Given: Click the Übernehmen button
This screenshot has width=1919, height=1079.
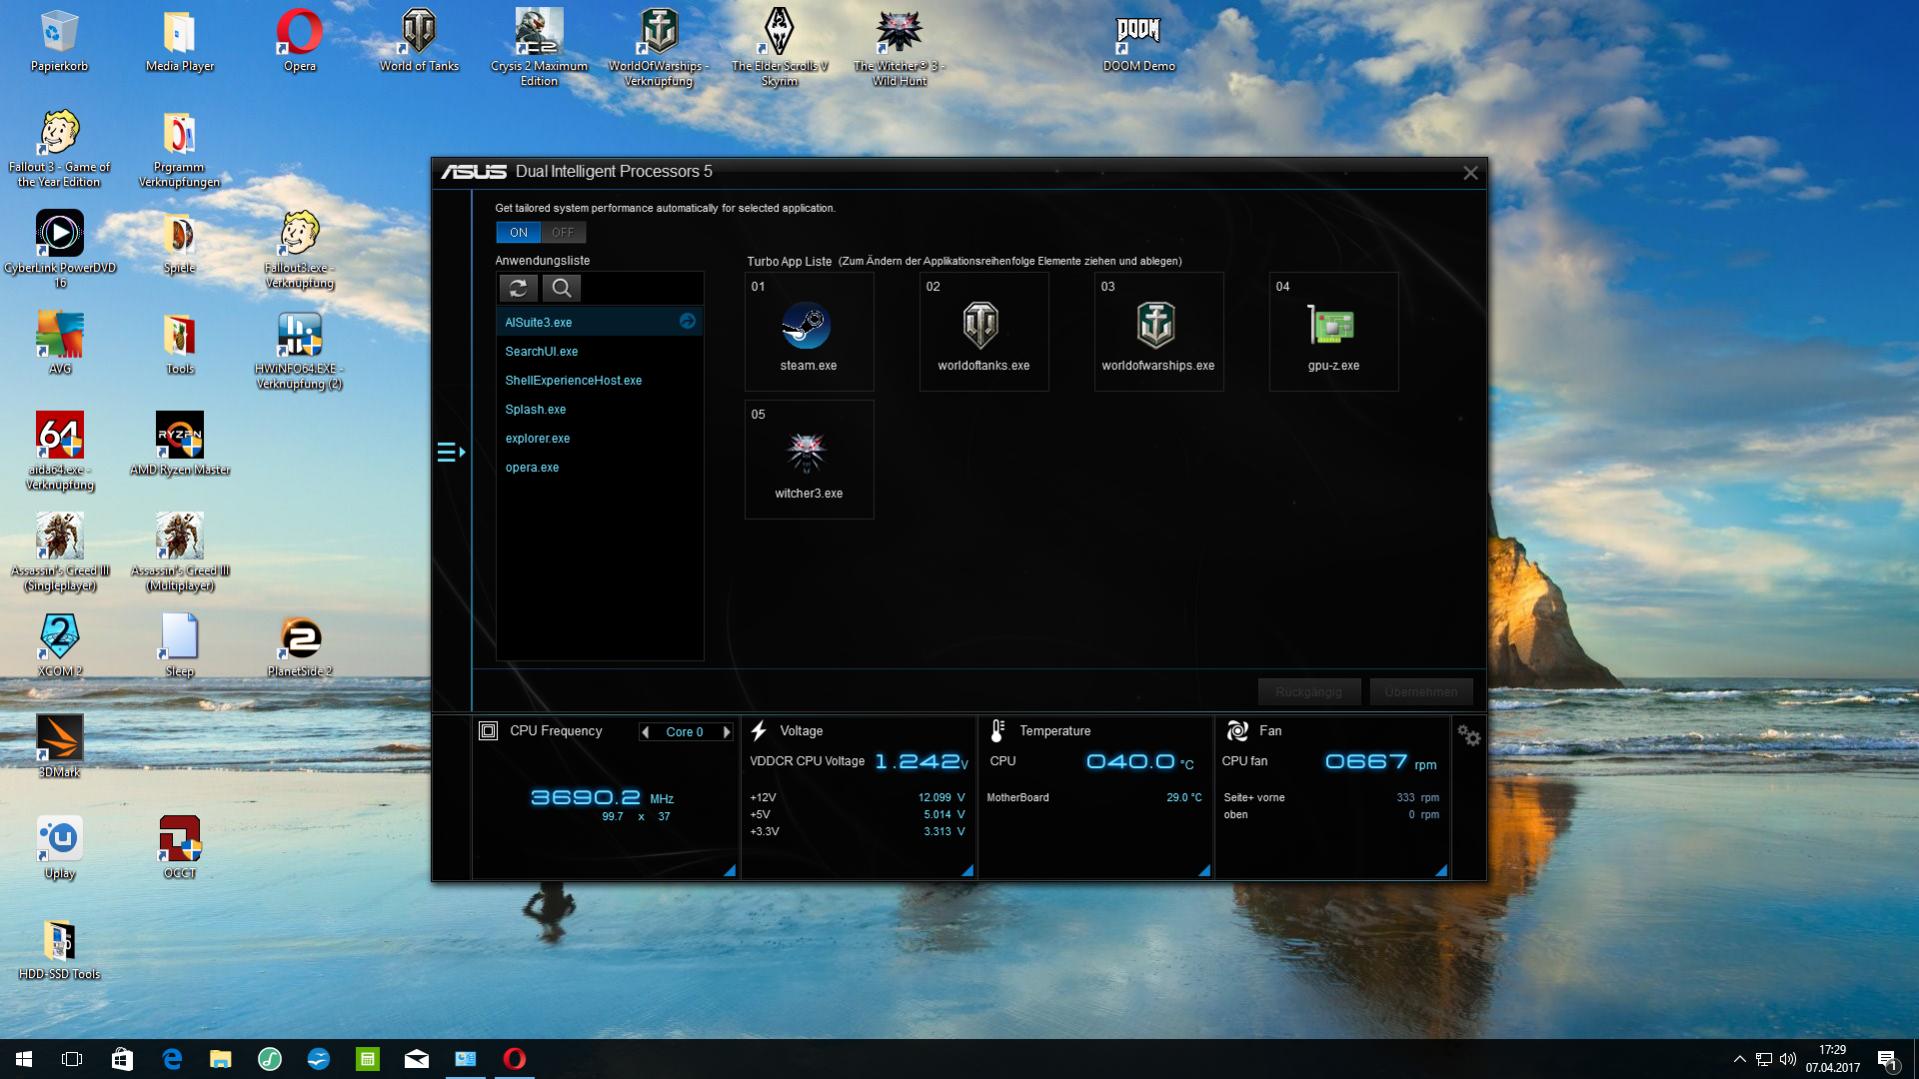Looking at the screenshot, I should click(x=1421, y=692).
